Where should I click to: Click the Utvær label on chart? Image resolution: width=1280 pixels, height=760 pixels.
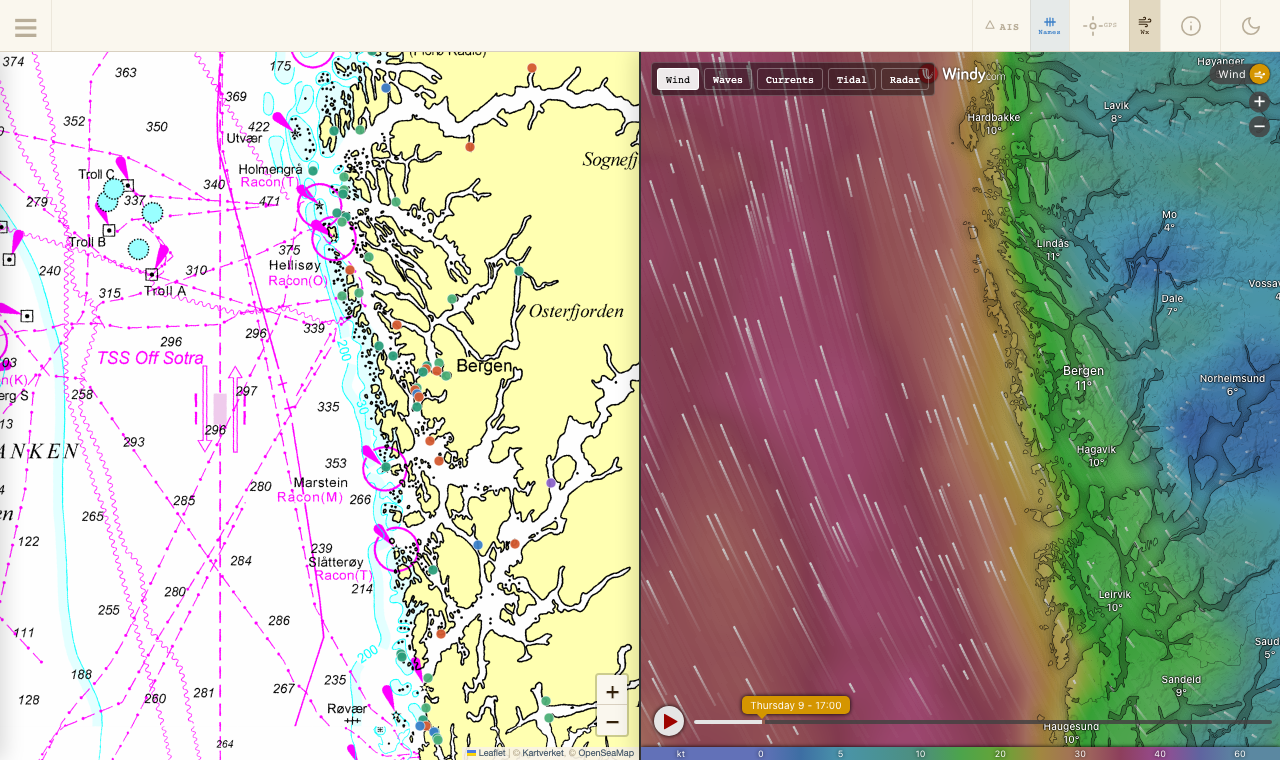point(244,138)
